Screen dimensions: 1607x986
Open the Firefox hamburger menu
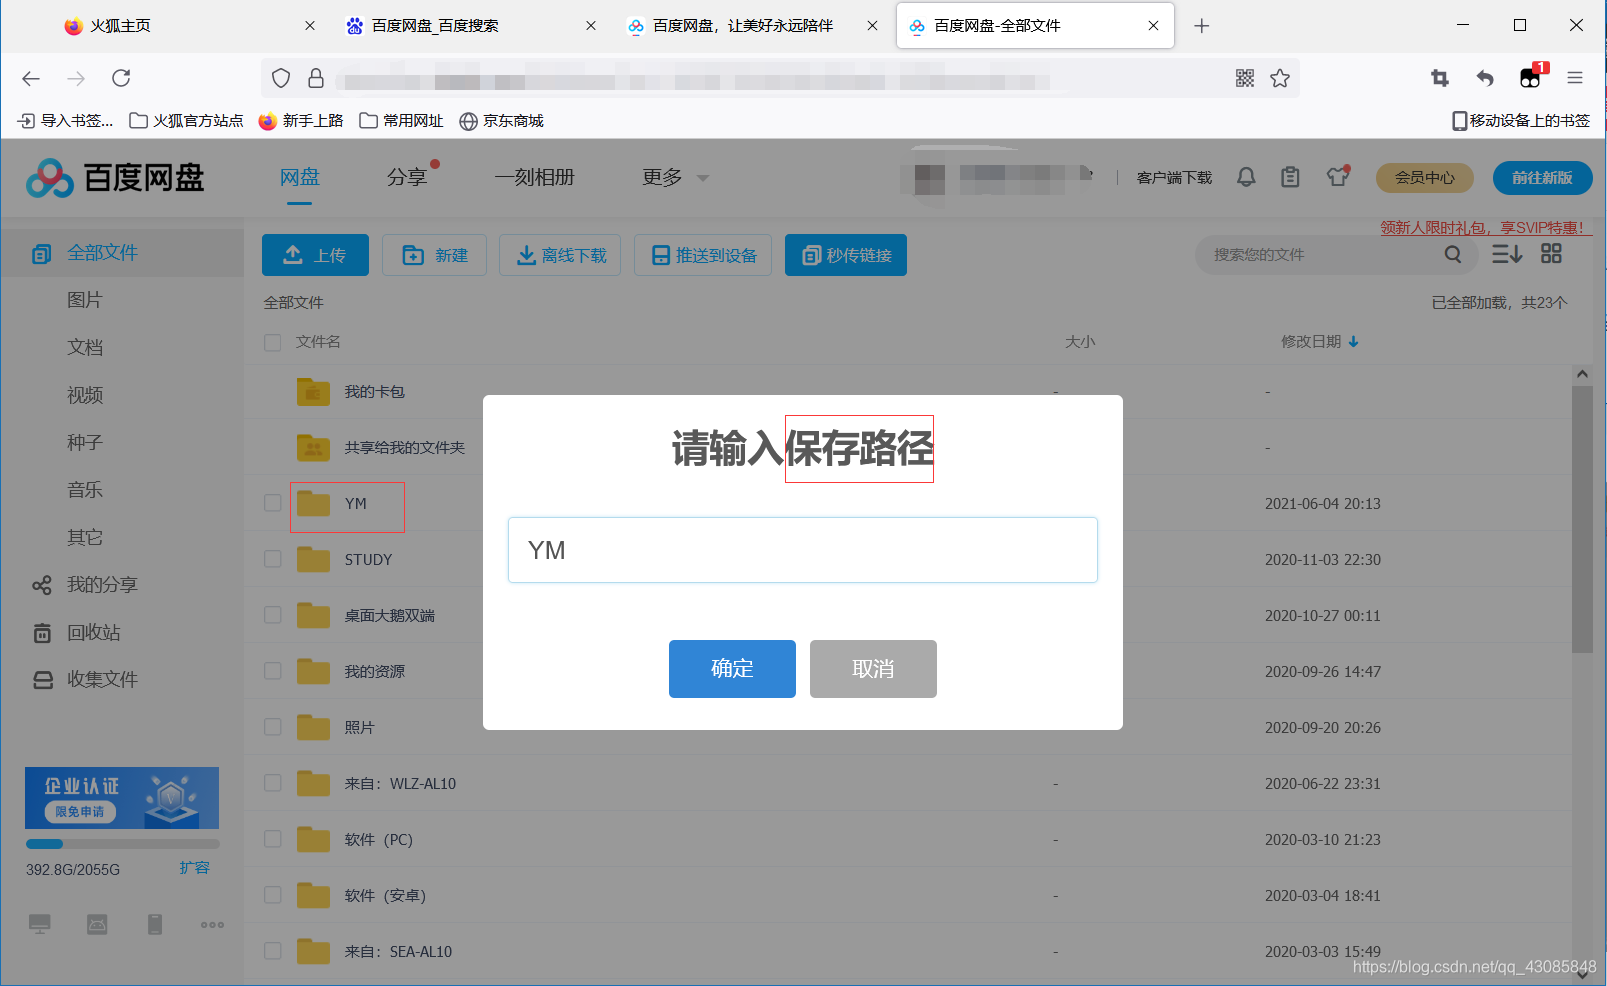(1575, 78)
